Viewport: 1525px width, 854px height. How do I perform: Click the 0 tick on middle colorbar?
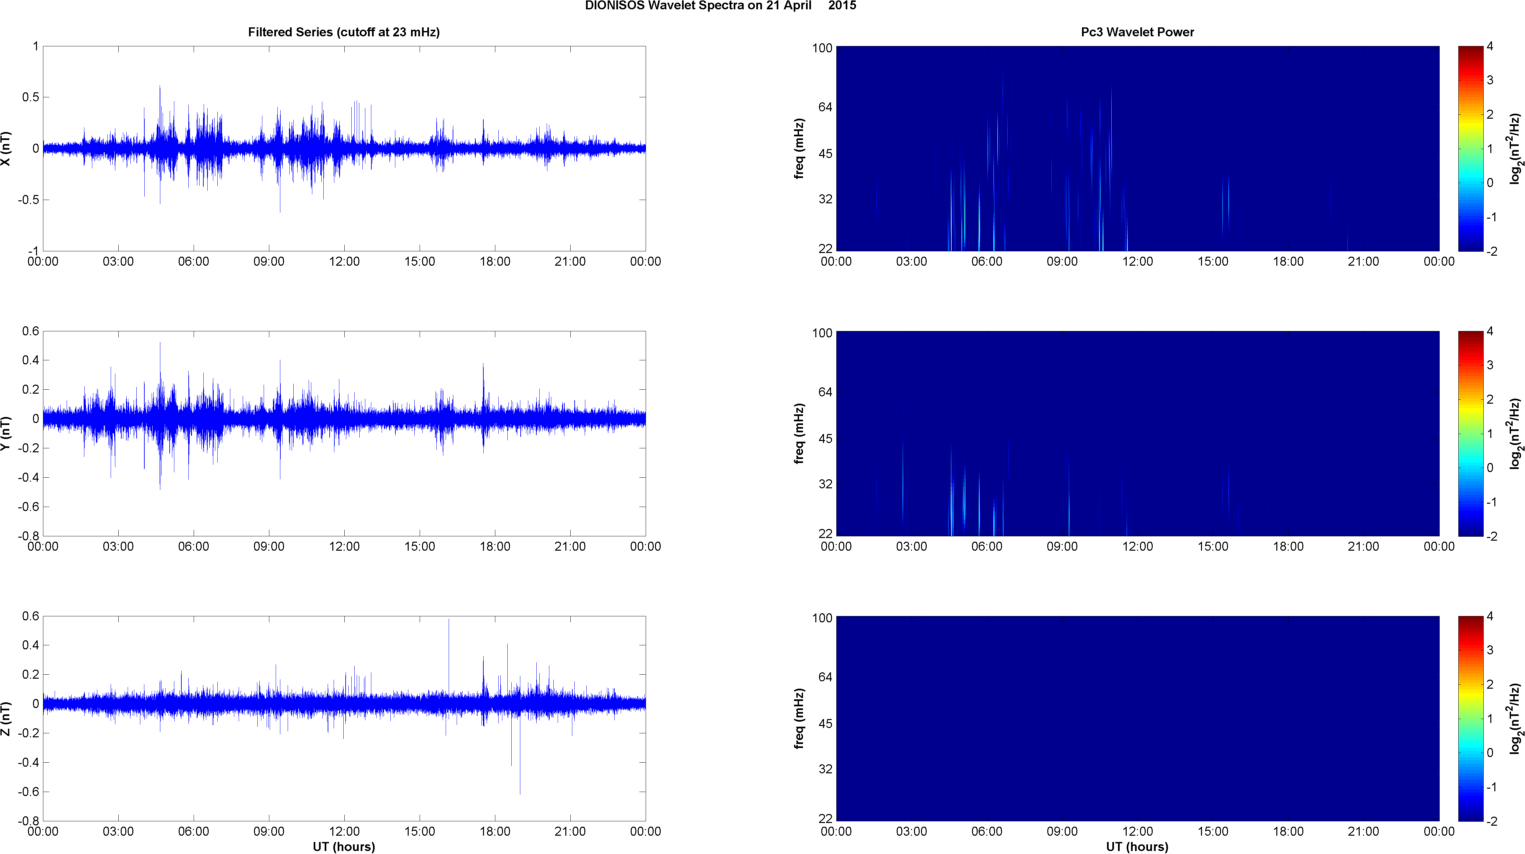pos(1490,468)
